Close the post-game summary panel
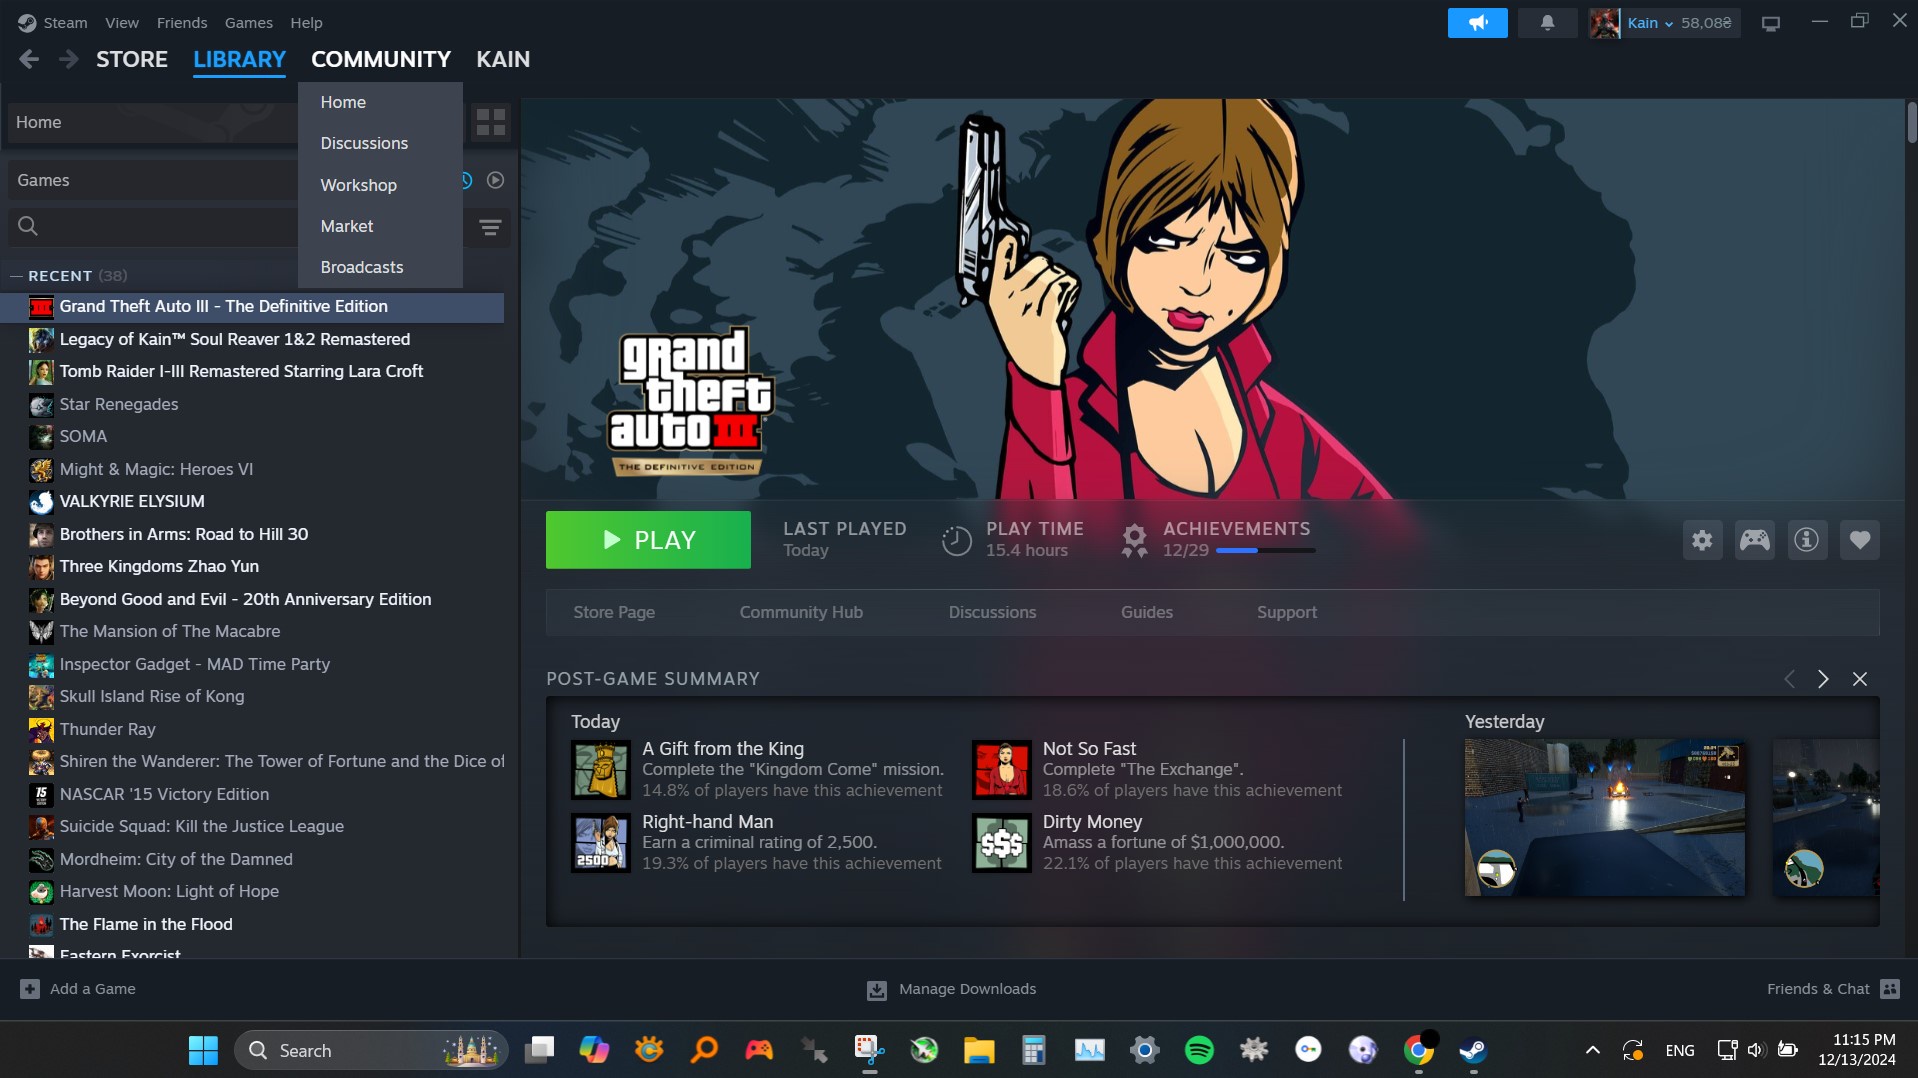This screenshot has width=1918, height=1078. (1860, 679)
